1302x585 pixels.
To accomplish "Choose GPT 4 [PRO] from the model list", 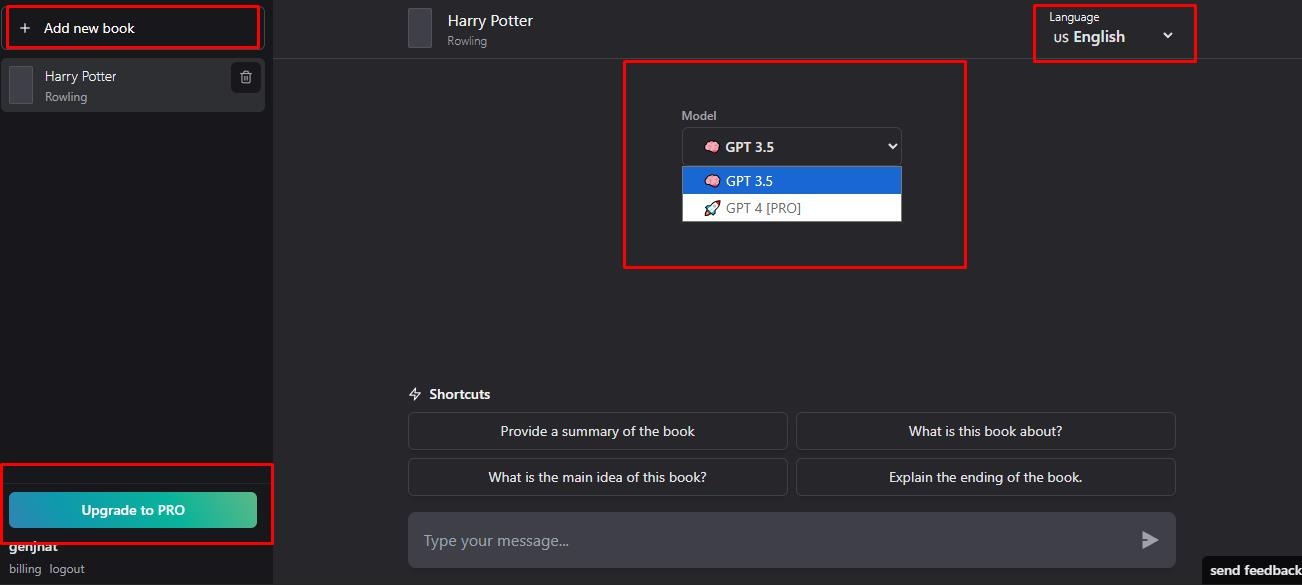I will (791, 208).
